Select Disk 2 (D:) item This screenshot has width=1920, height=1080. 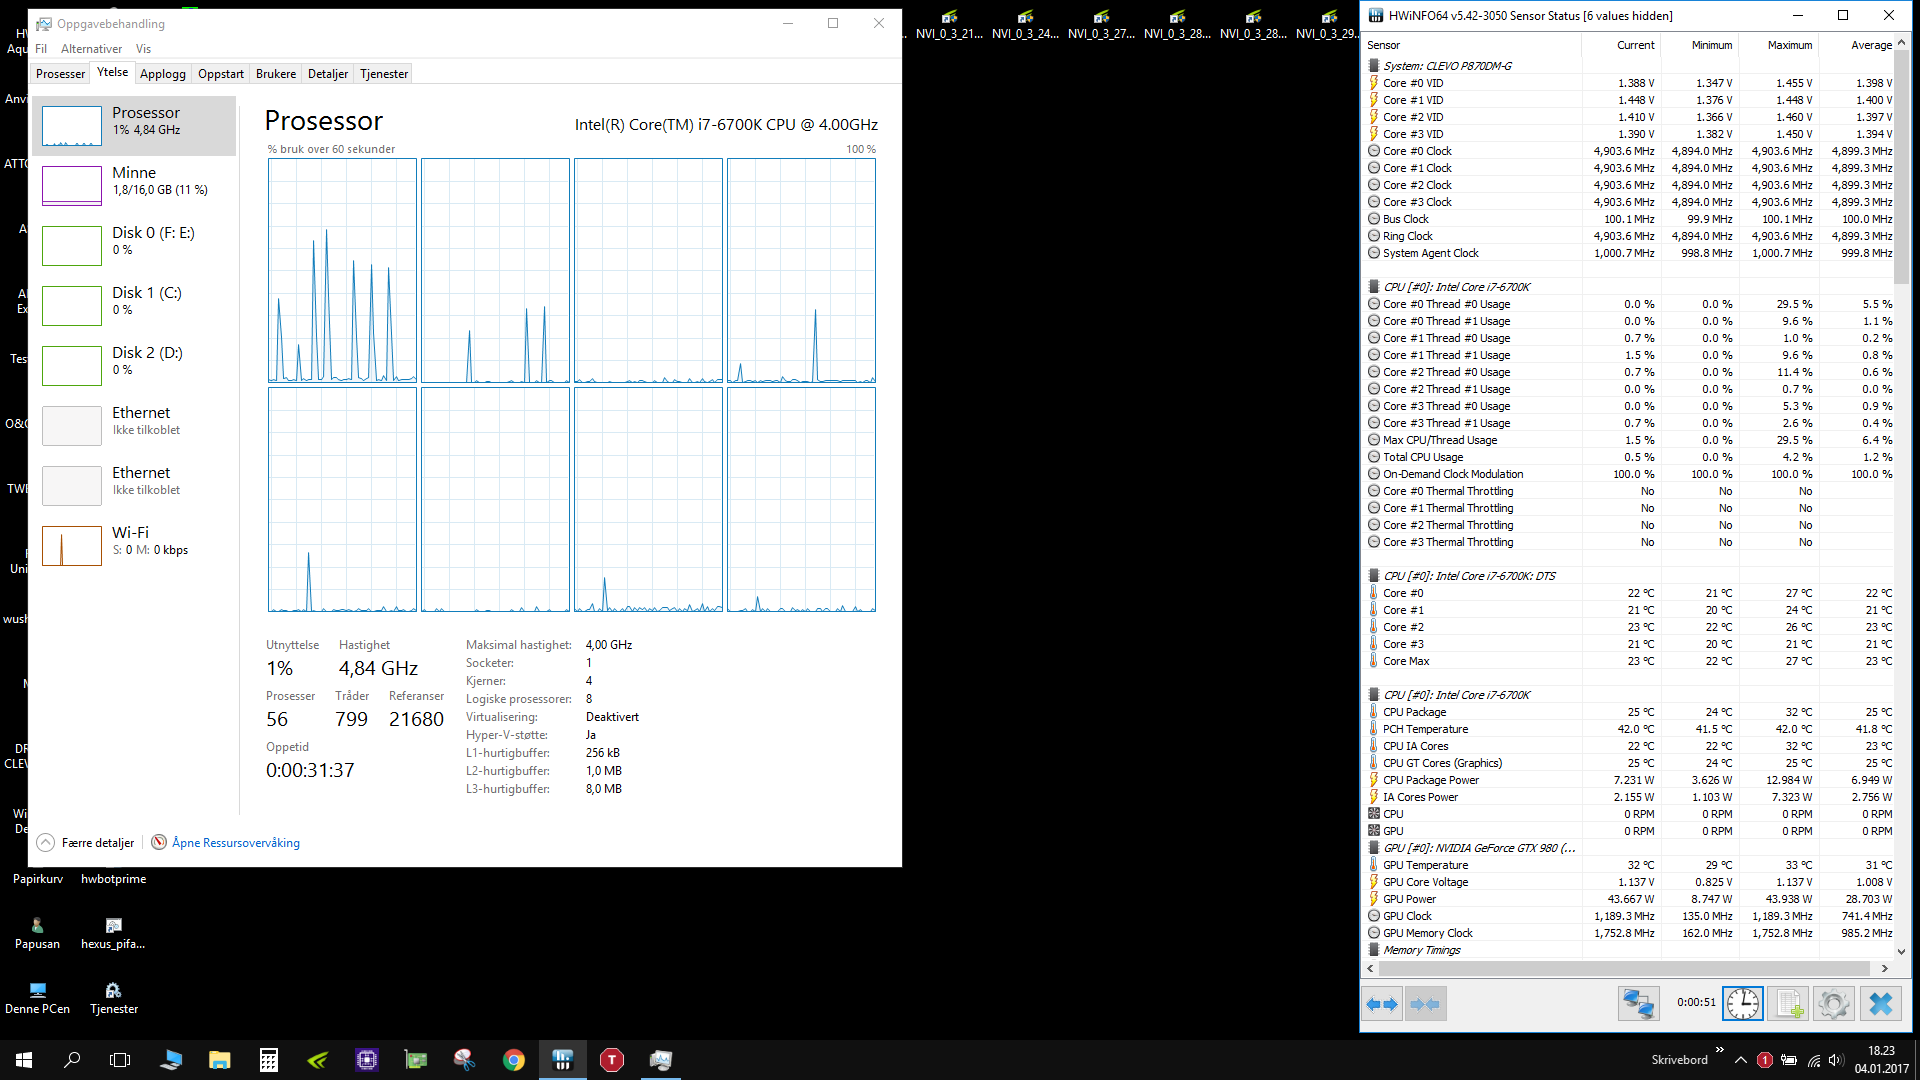pos(134,366)
